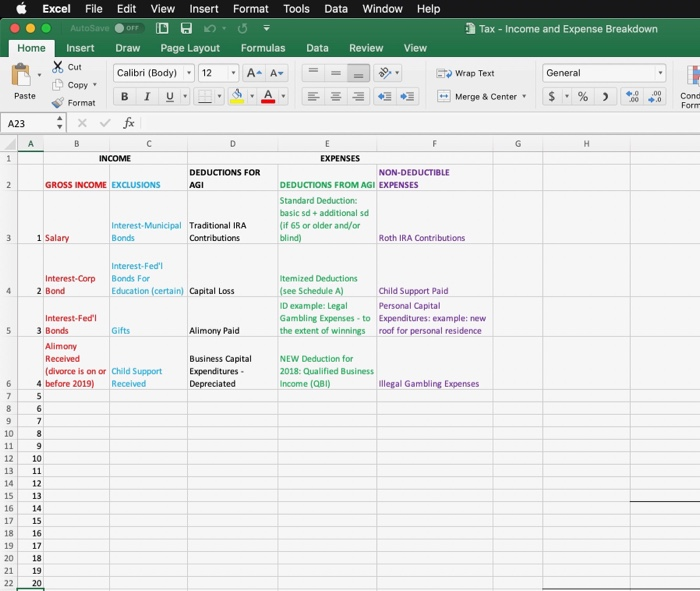
Task: Decrease decimal places icon
Action: tap(654, 96)
